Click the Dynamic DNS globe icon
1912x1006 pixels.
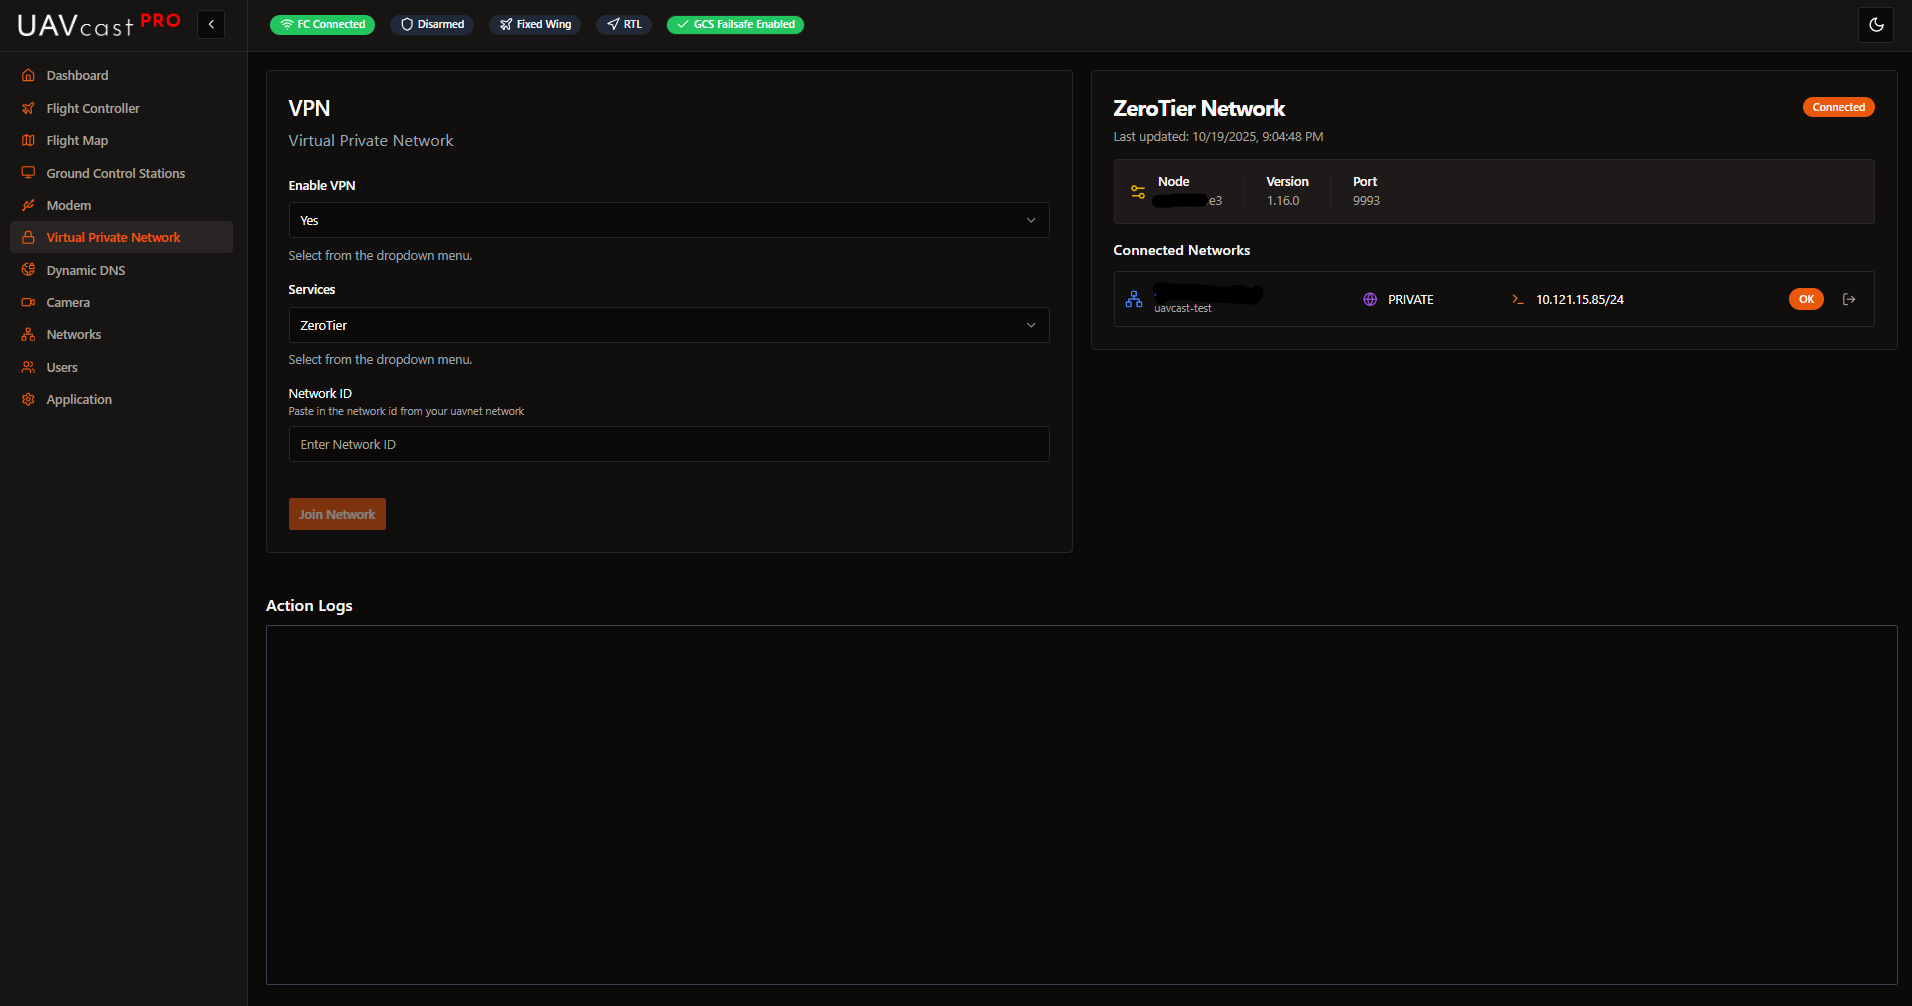(28, 270)
